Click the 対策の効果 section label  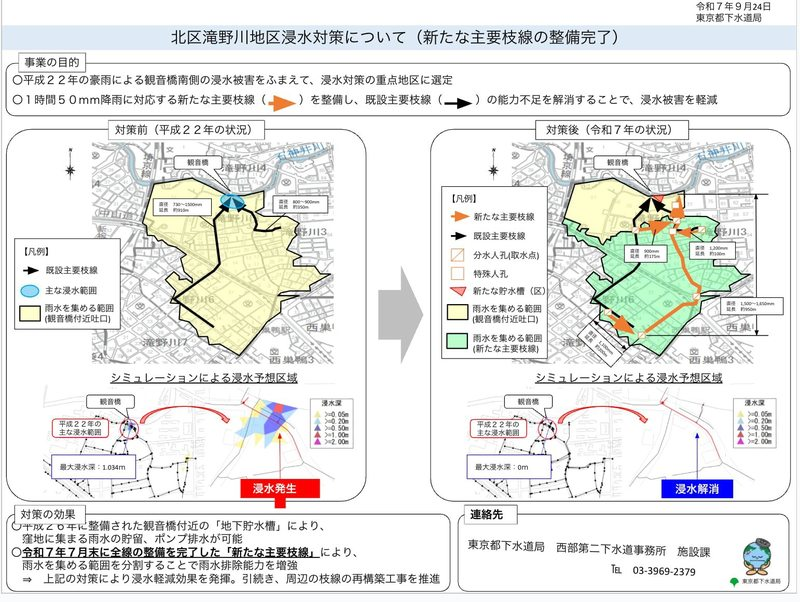[47, 514]
